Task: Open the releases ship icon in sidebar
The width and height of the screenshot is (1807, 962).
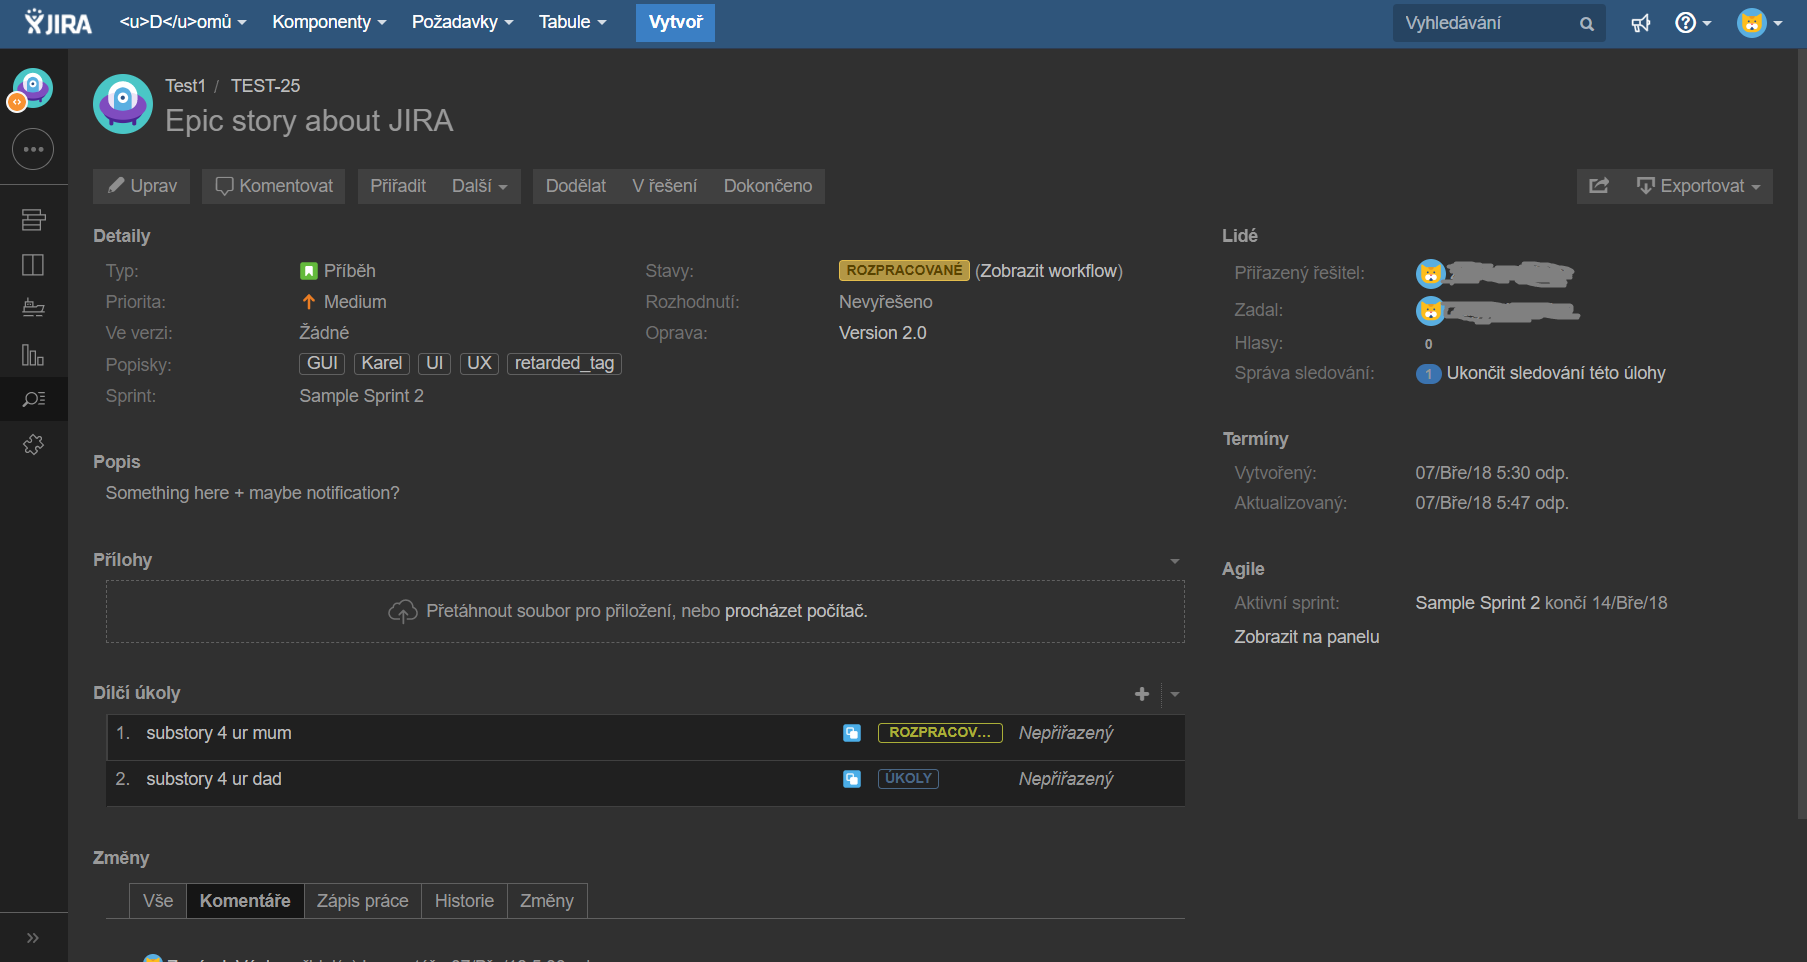Action: (x=33, y=308)
